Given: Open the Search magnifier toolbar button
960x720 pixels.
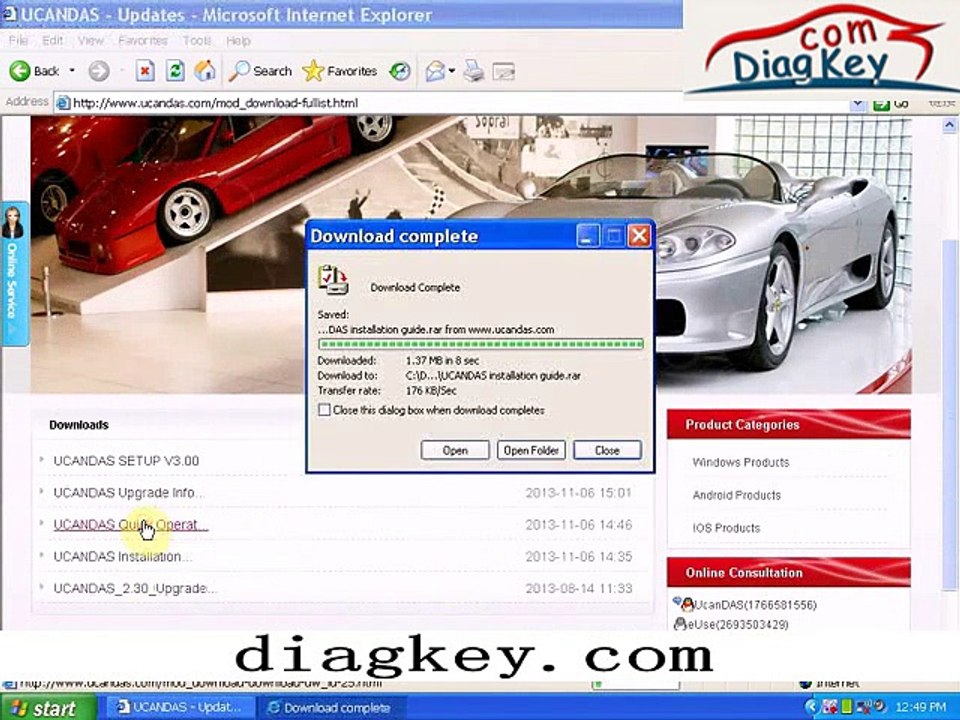Looking at the screenshot, I should coord(260,71).
